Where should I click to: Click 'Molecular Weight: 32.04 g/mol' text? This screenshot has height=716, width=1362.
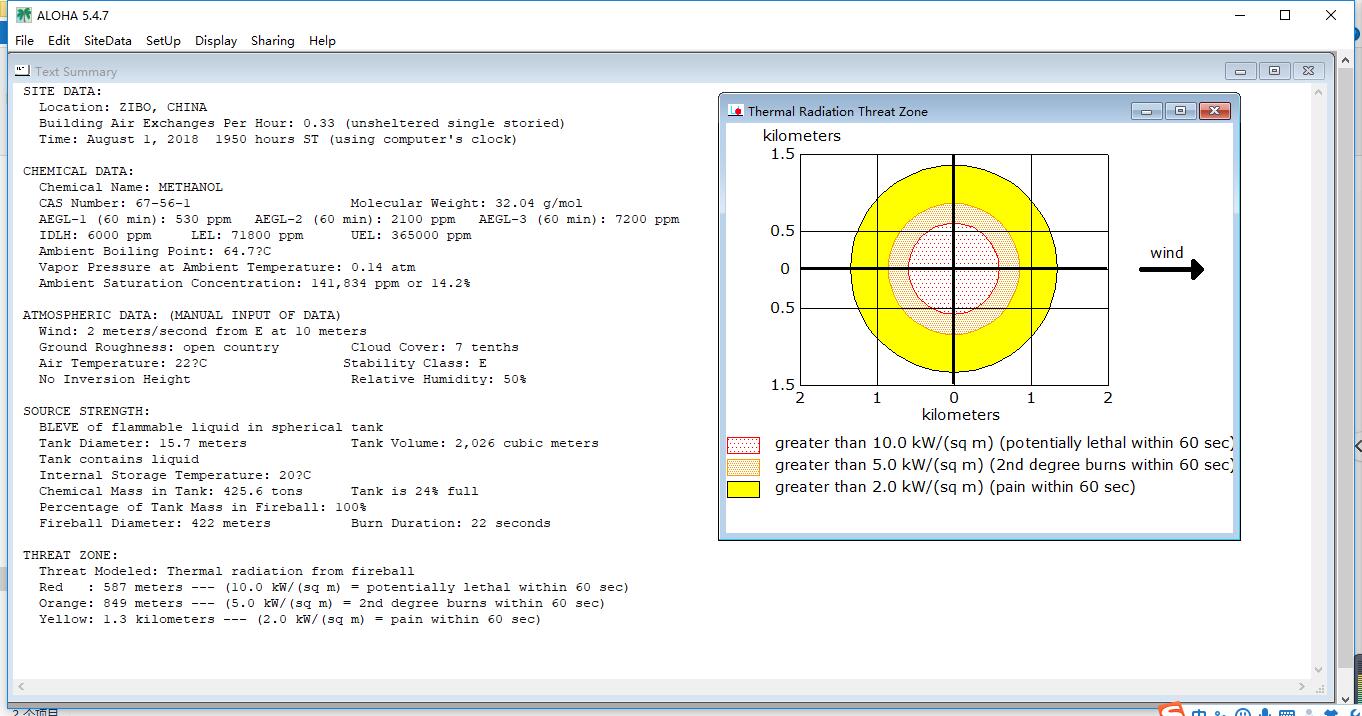tap(466, 203)
